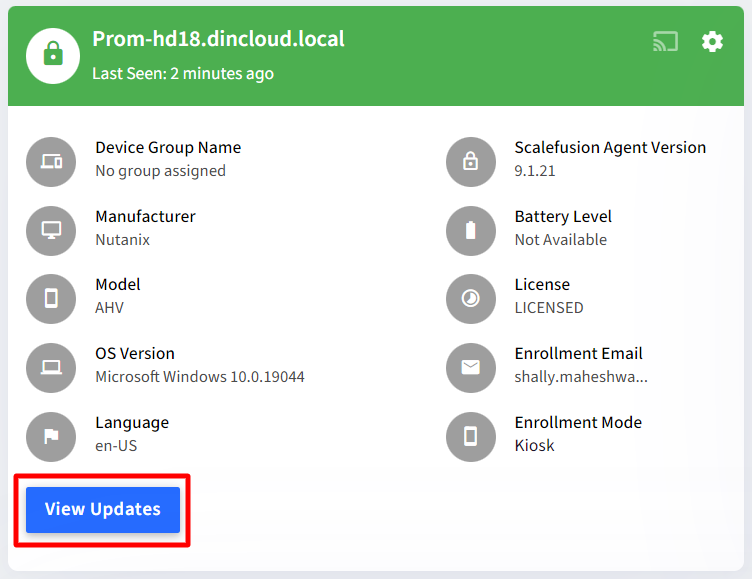This screenshot has width=752, height=579.
Task: Click the No group assigned value
Action: click(x=160, y=171)
